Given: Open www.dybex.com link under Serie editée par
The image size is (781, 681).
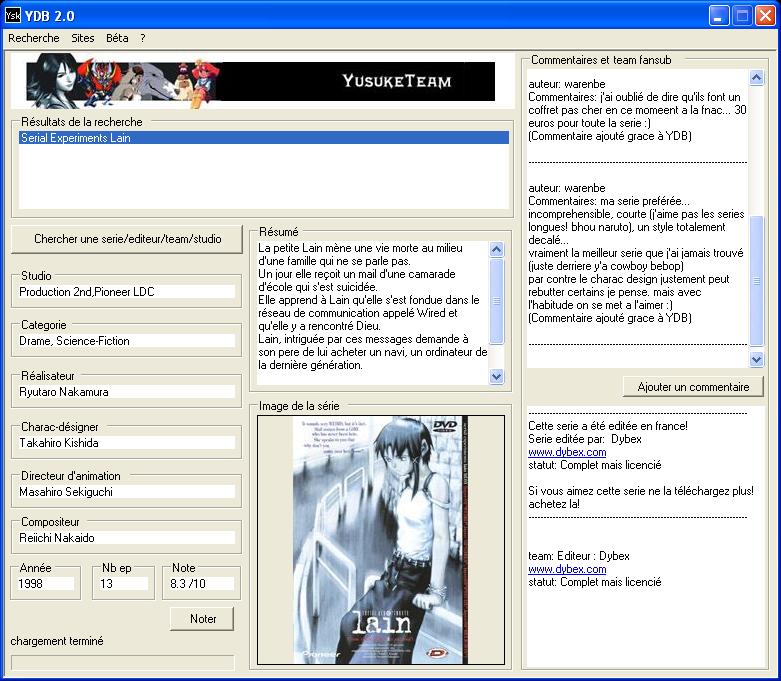Looking at the screenshot, I should coord(567,452).
